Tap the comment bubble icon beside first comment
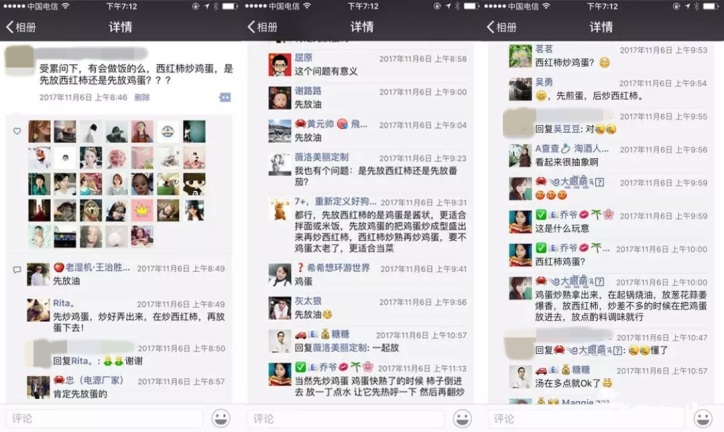The image size is (724, 432). [x=17, y=269]
